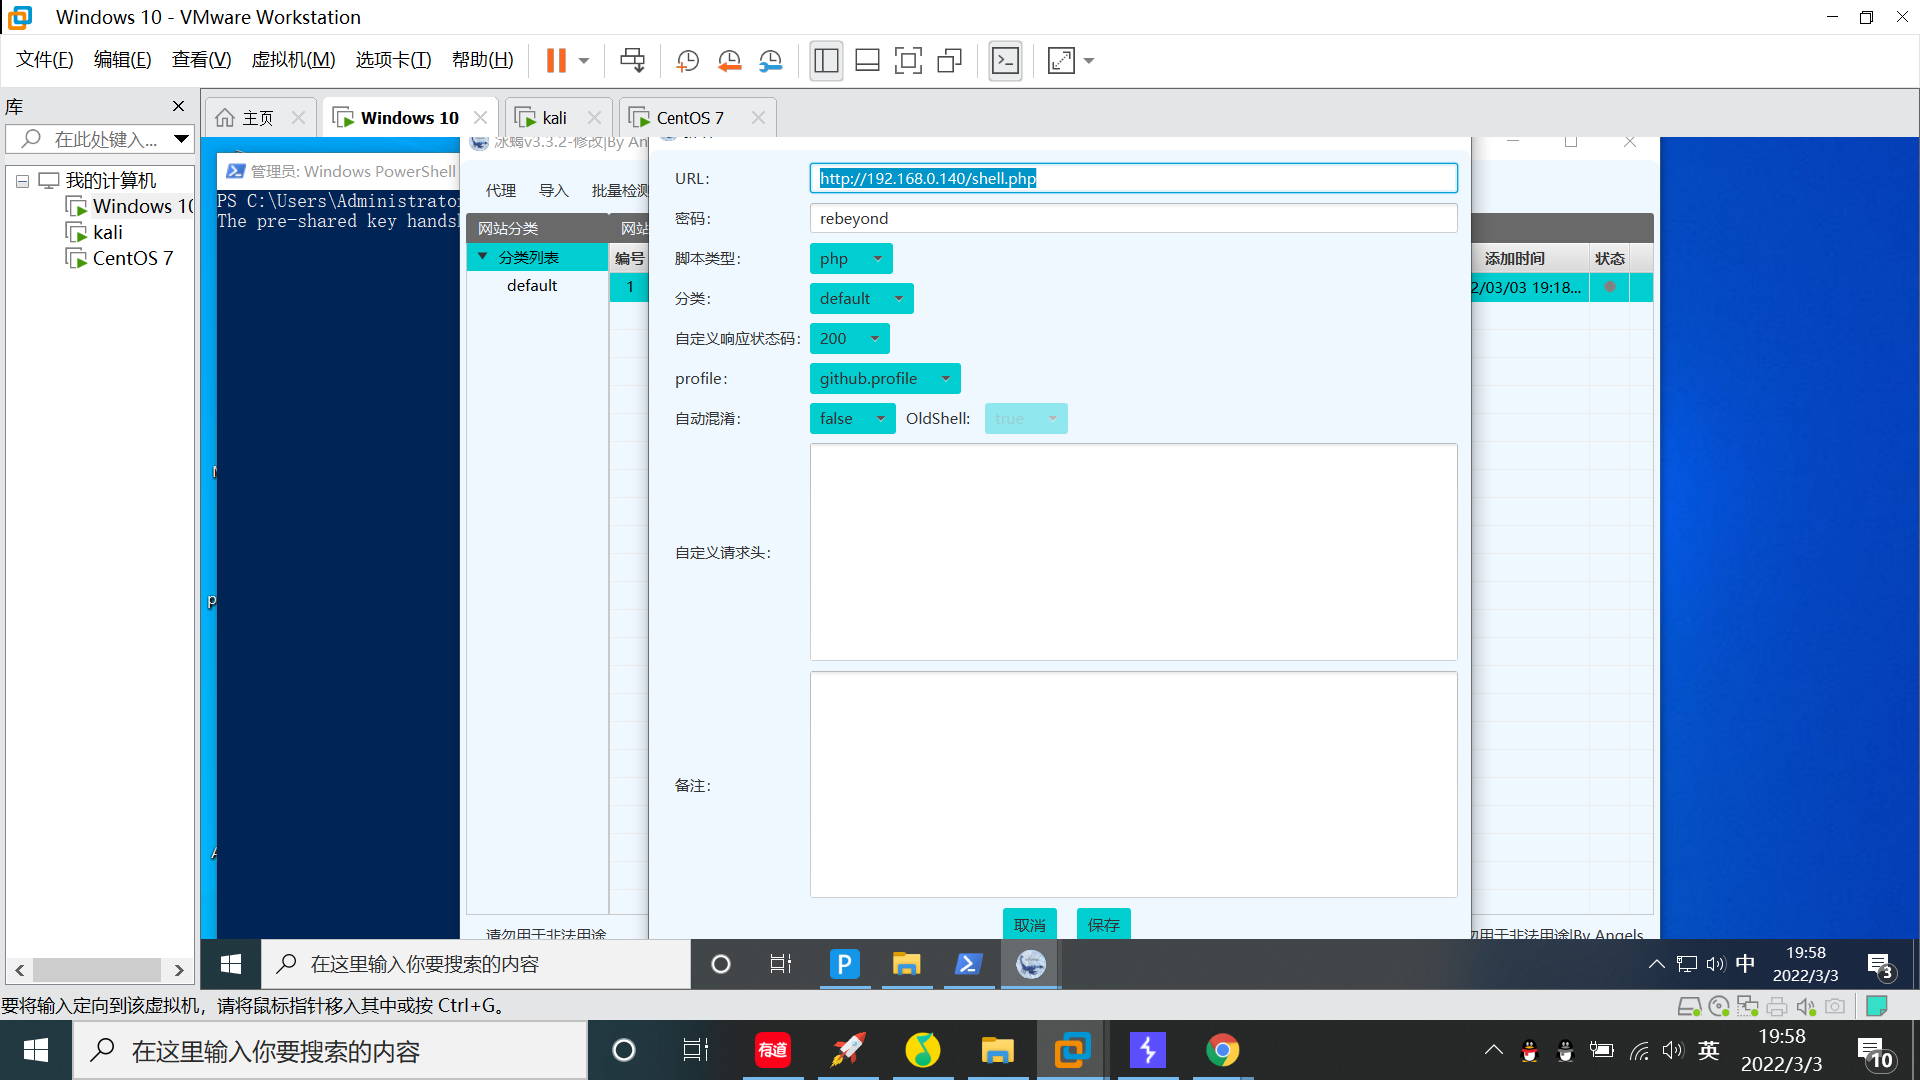Screen dimensions: 1920x1080
Task: Click the pause virtual machine button
Action: pos(556,61)
